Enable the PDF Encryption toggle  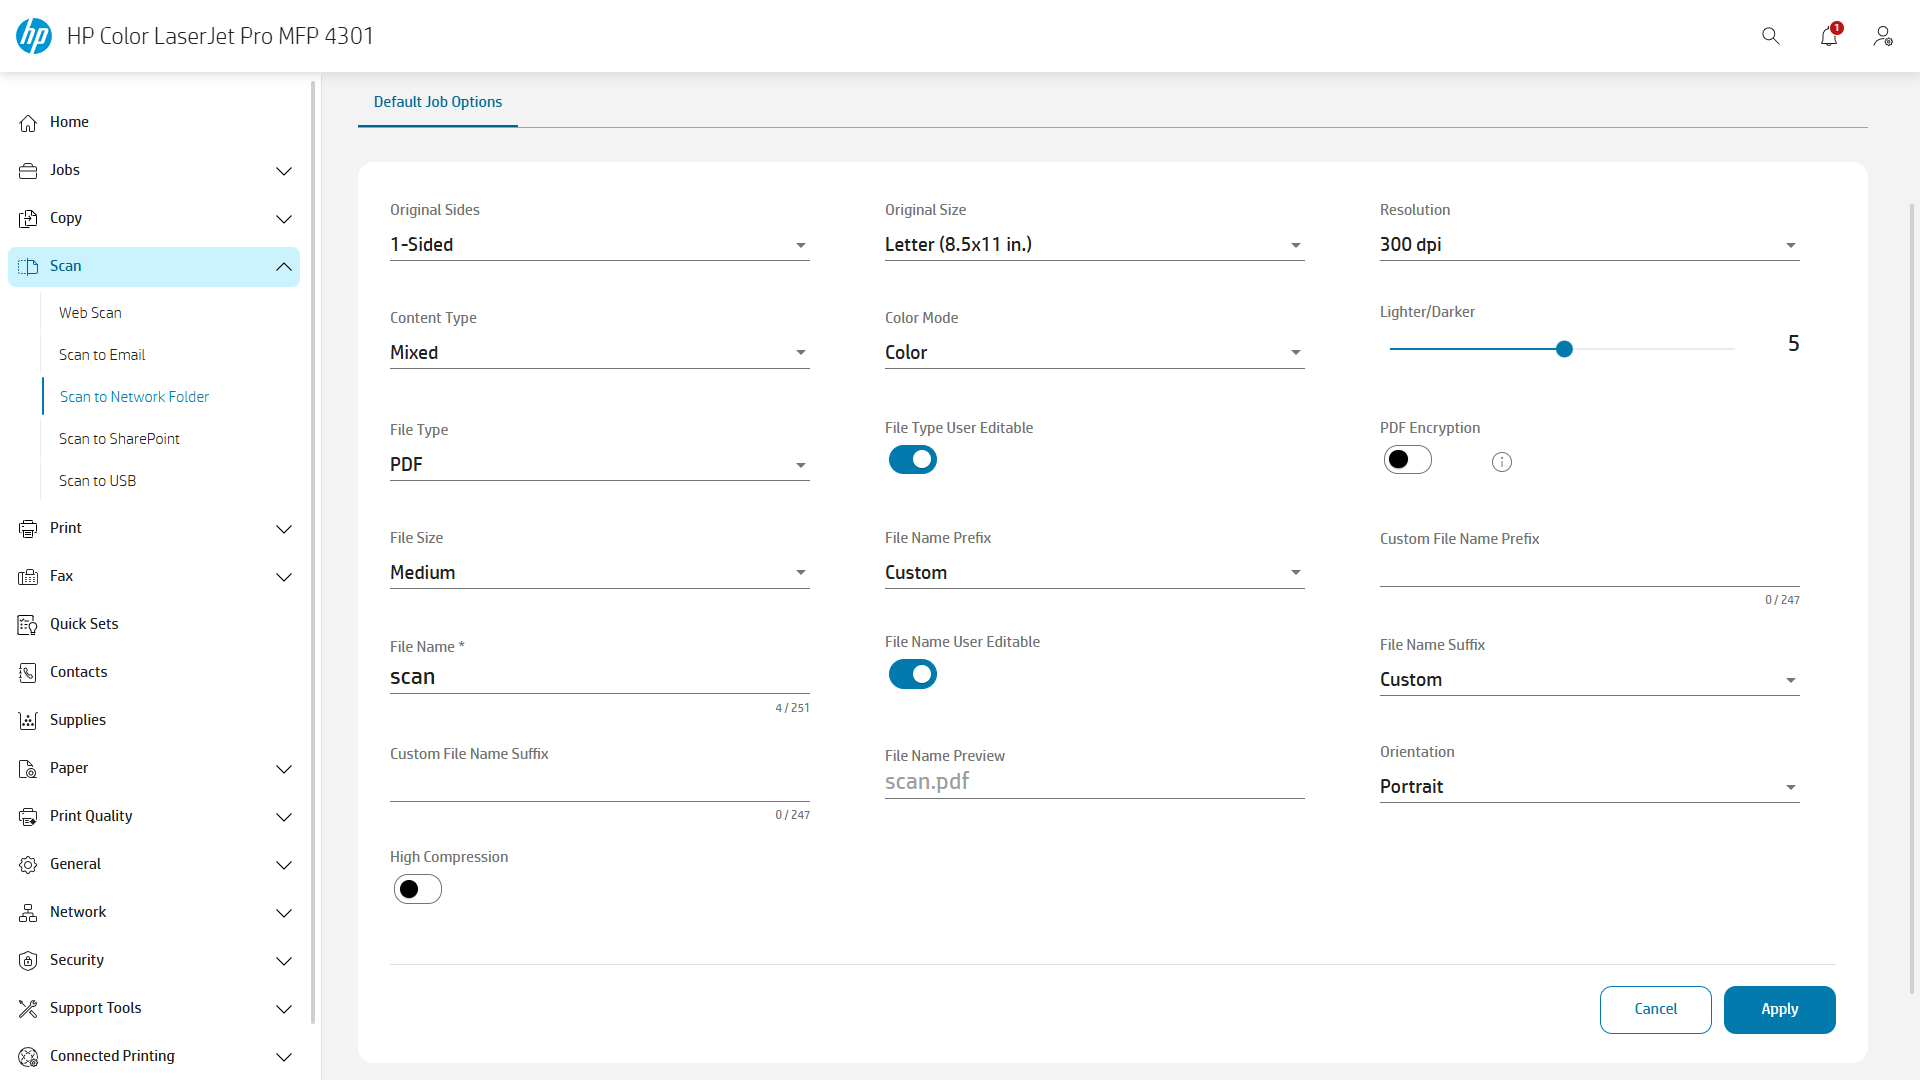[1408, 460]
